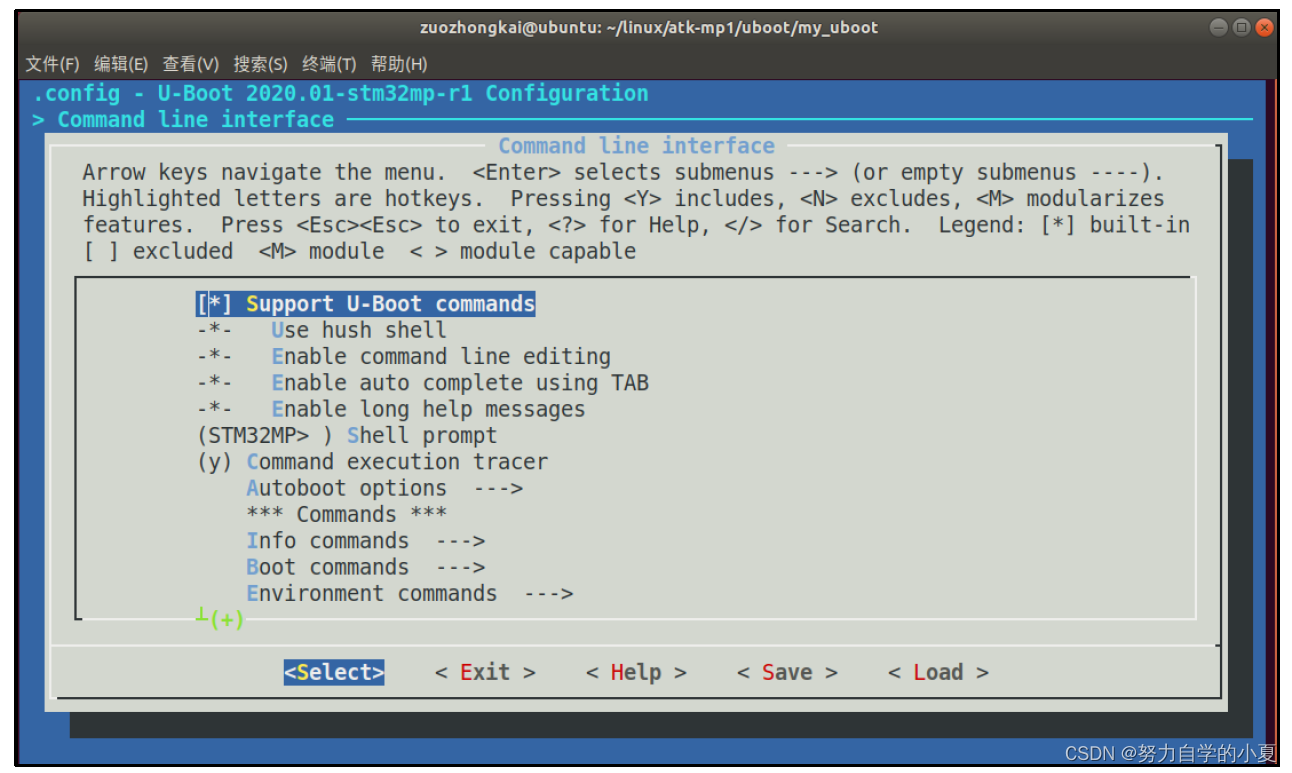Maximize the terminal window
This screenshot has width=1292, height=773.
pos(1241,27)
